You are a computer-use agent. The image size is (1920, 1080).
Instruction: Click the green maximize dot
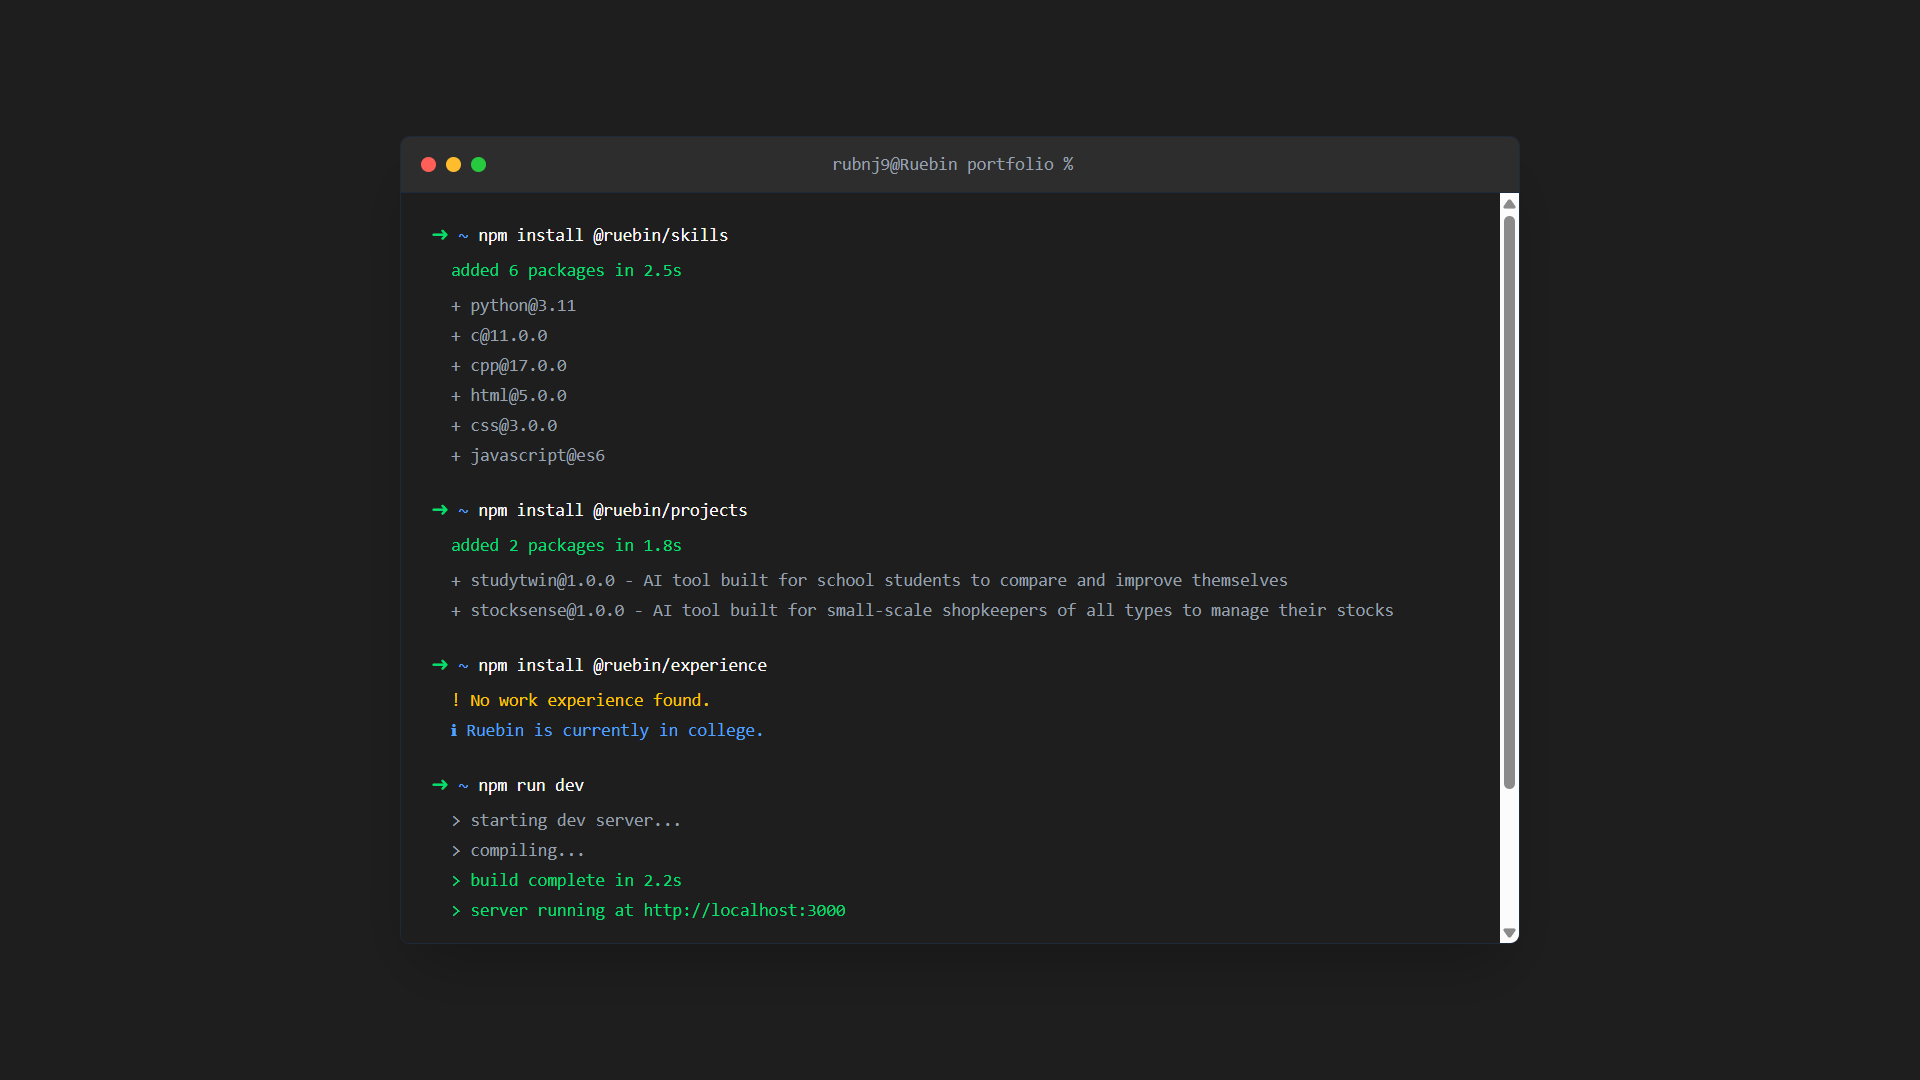pyautogui.click(x=478, y=164)
